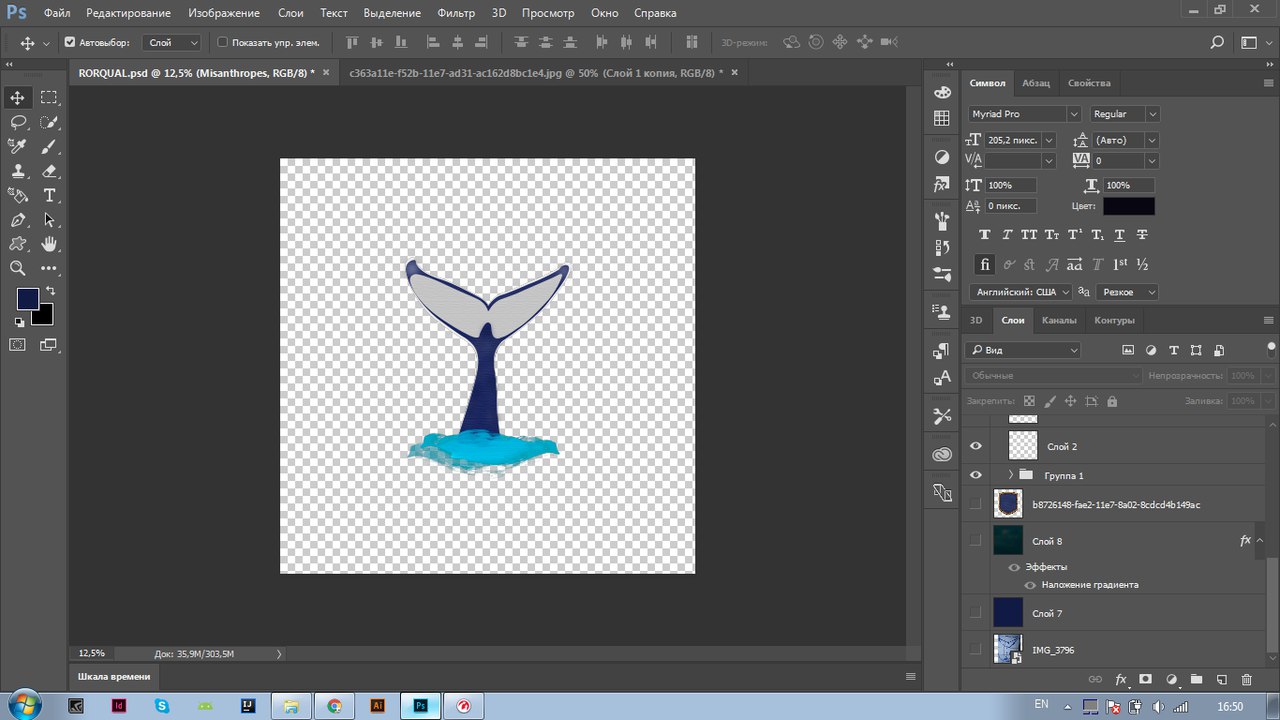This screenshot has width=1280, height=720.
Task: Click the text Цвет color swatch
Action: click(1128, 206)
